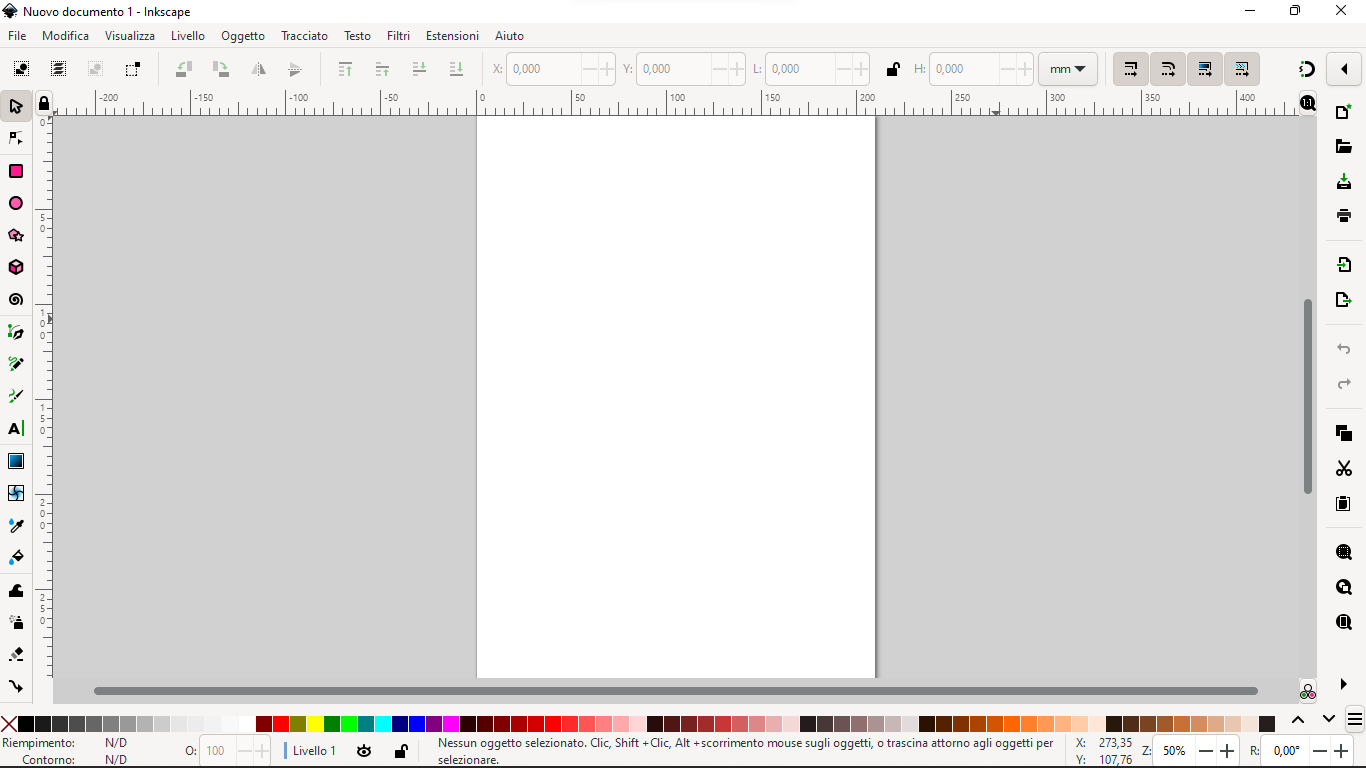This screenshot has width=1366, height=768.
Task: Lock the current layer Livello 1
Action: pos(402,751)
